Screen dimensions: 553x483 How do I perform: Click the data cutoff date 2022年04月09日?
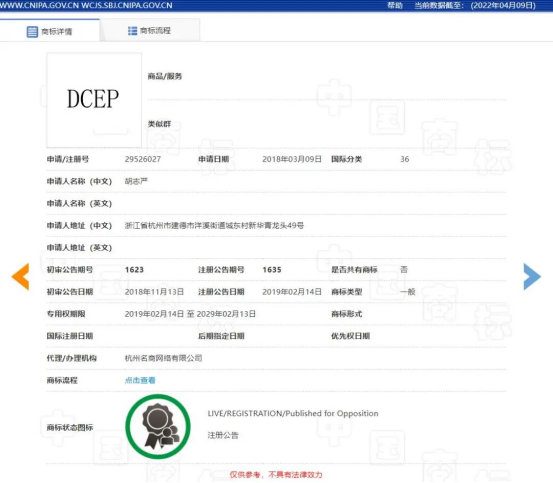(503, 5)
